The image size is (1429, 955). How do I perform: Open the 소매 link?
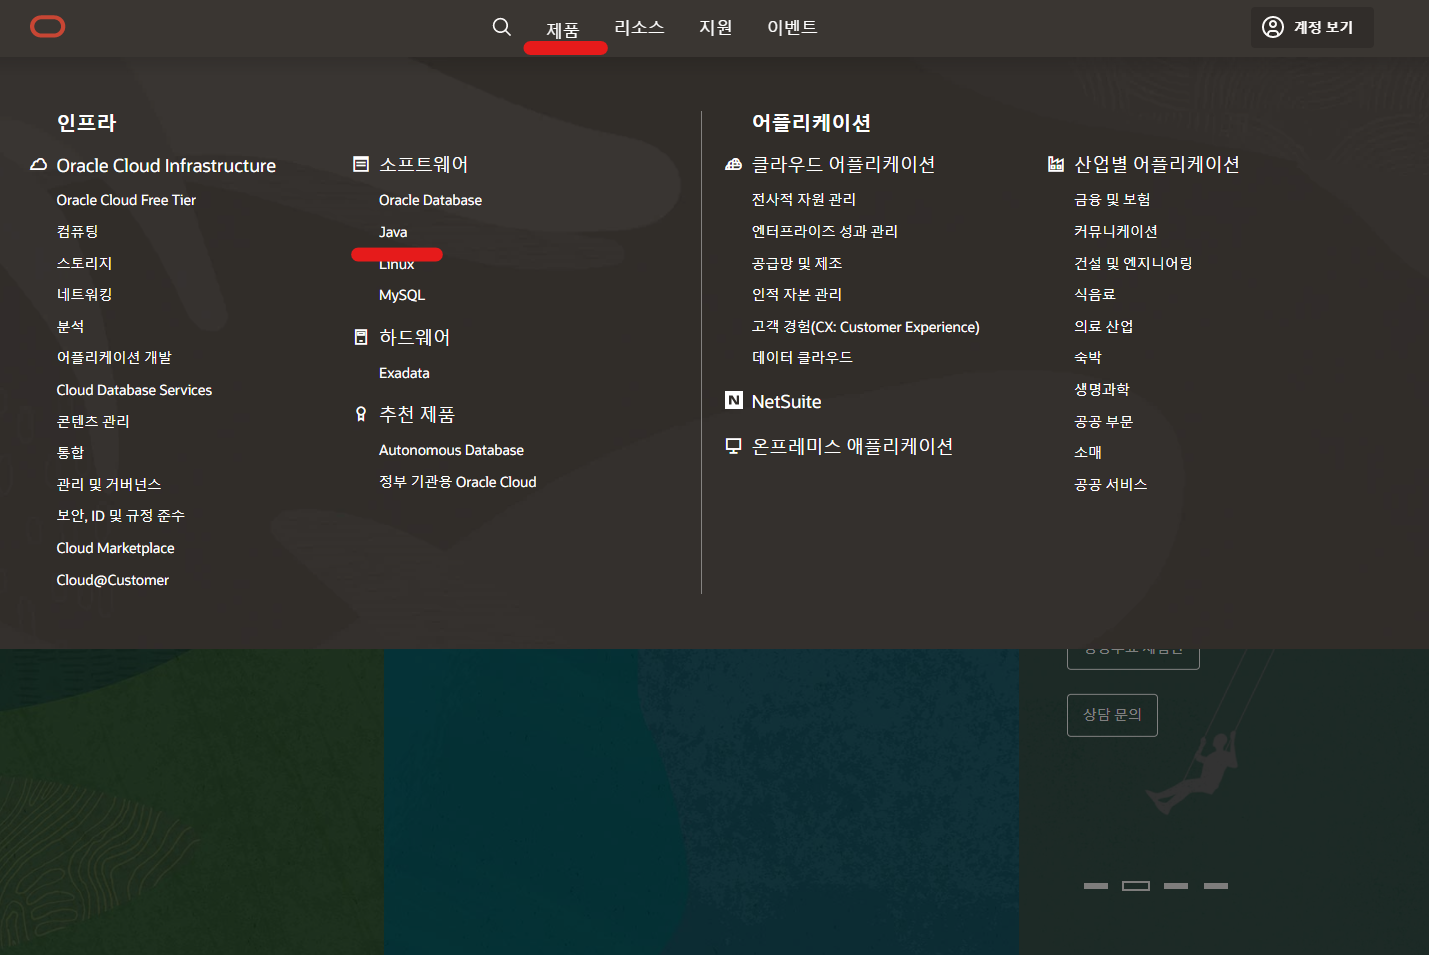click(x=1088, y=453)
